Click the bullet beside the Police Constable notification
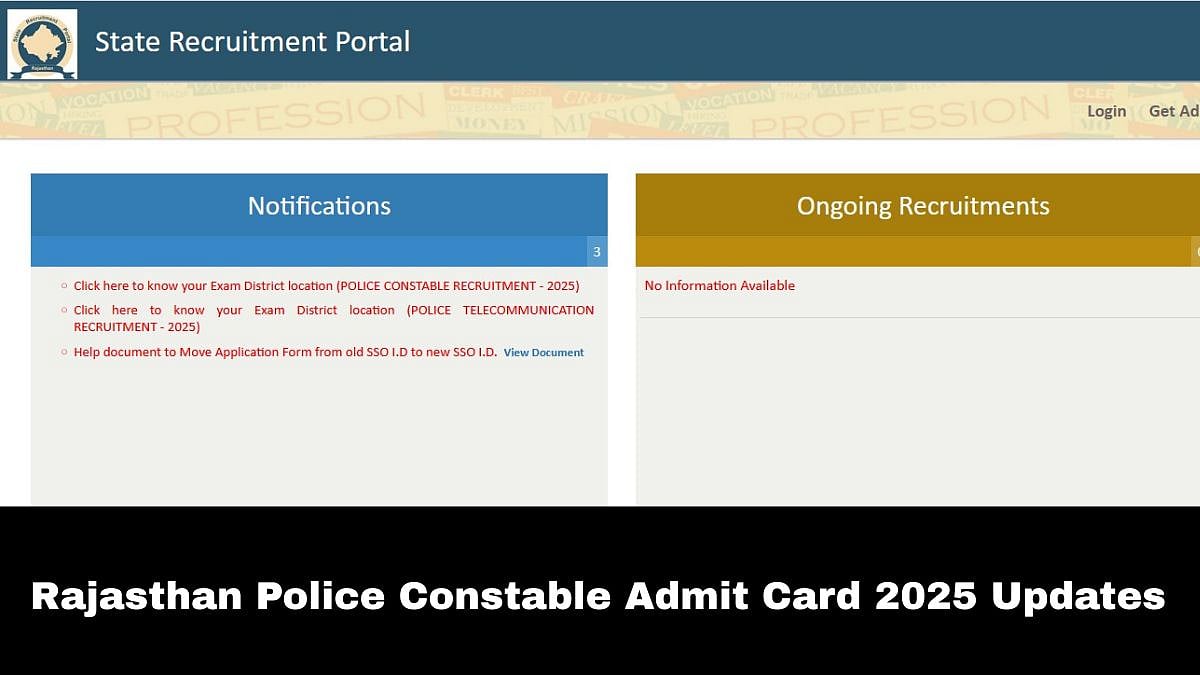Image resolution: width=1200 pixels, height=675 pixels. click(x=65, y=286)
